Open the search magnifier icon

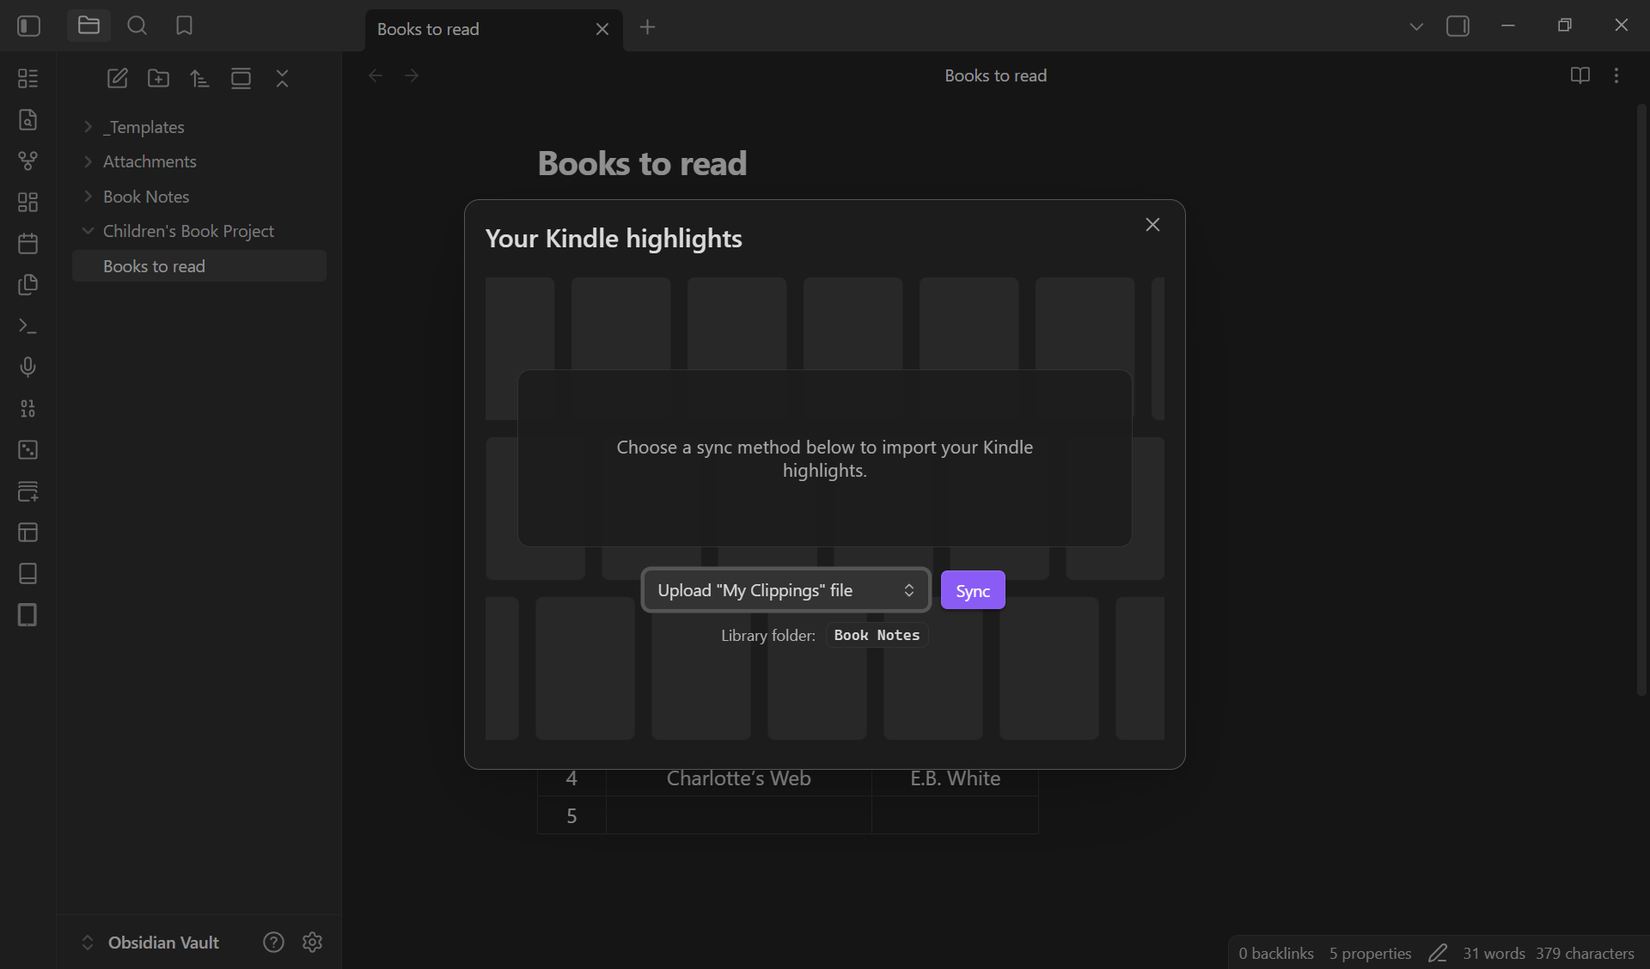pos(137,26)
